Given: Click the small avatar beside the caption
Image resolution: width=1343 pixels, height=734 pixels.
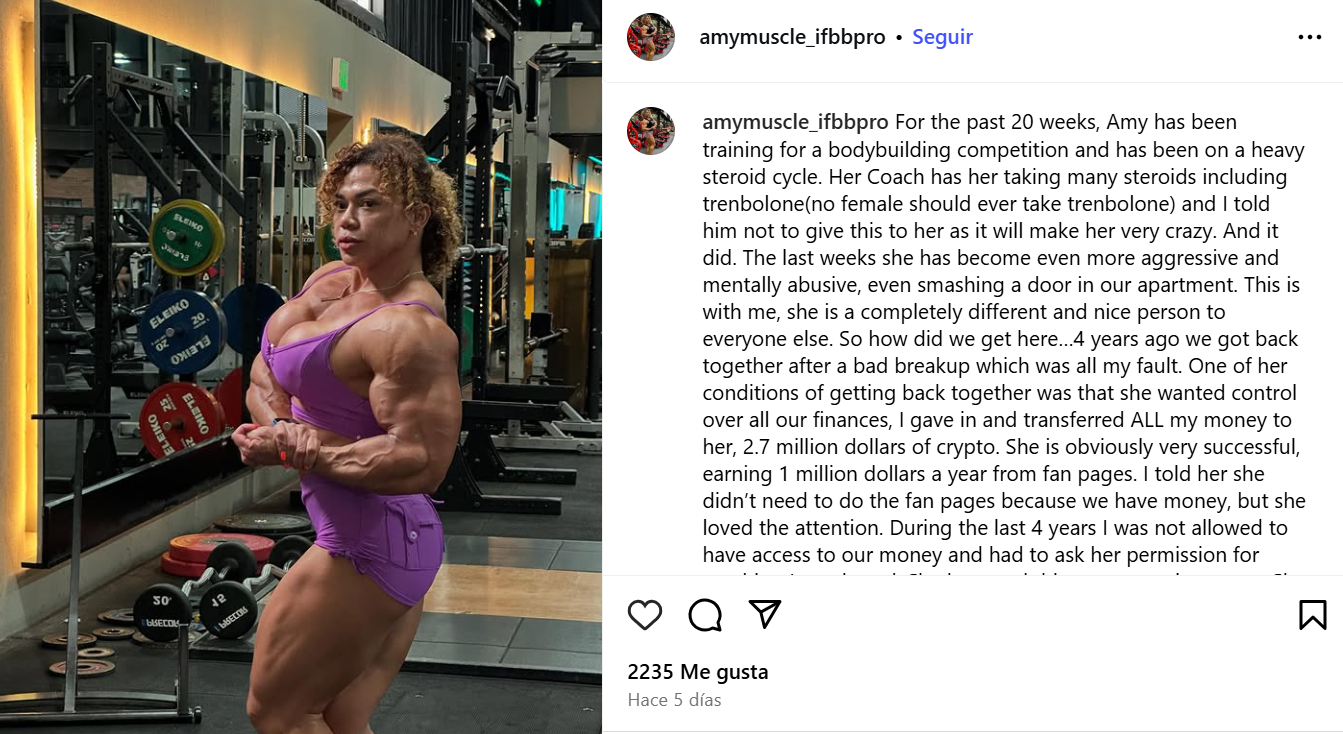Looking at the screenshot, I should [651, 131].
